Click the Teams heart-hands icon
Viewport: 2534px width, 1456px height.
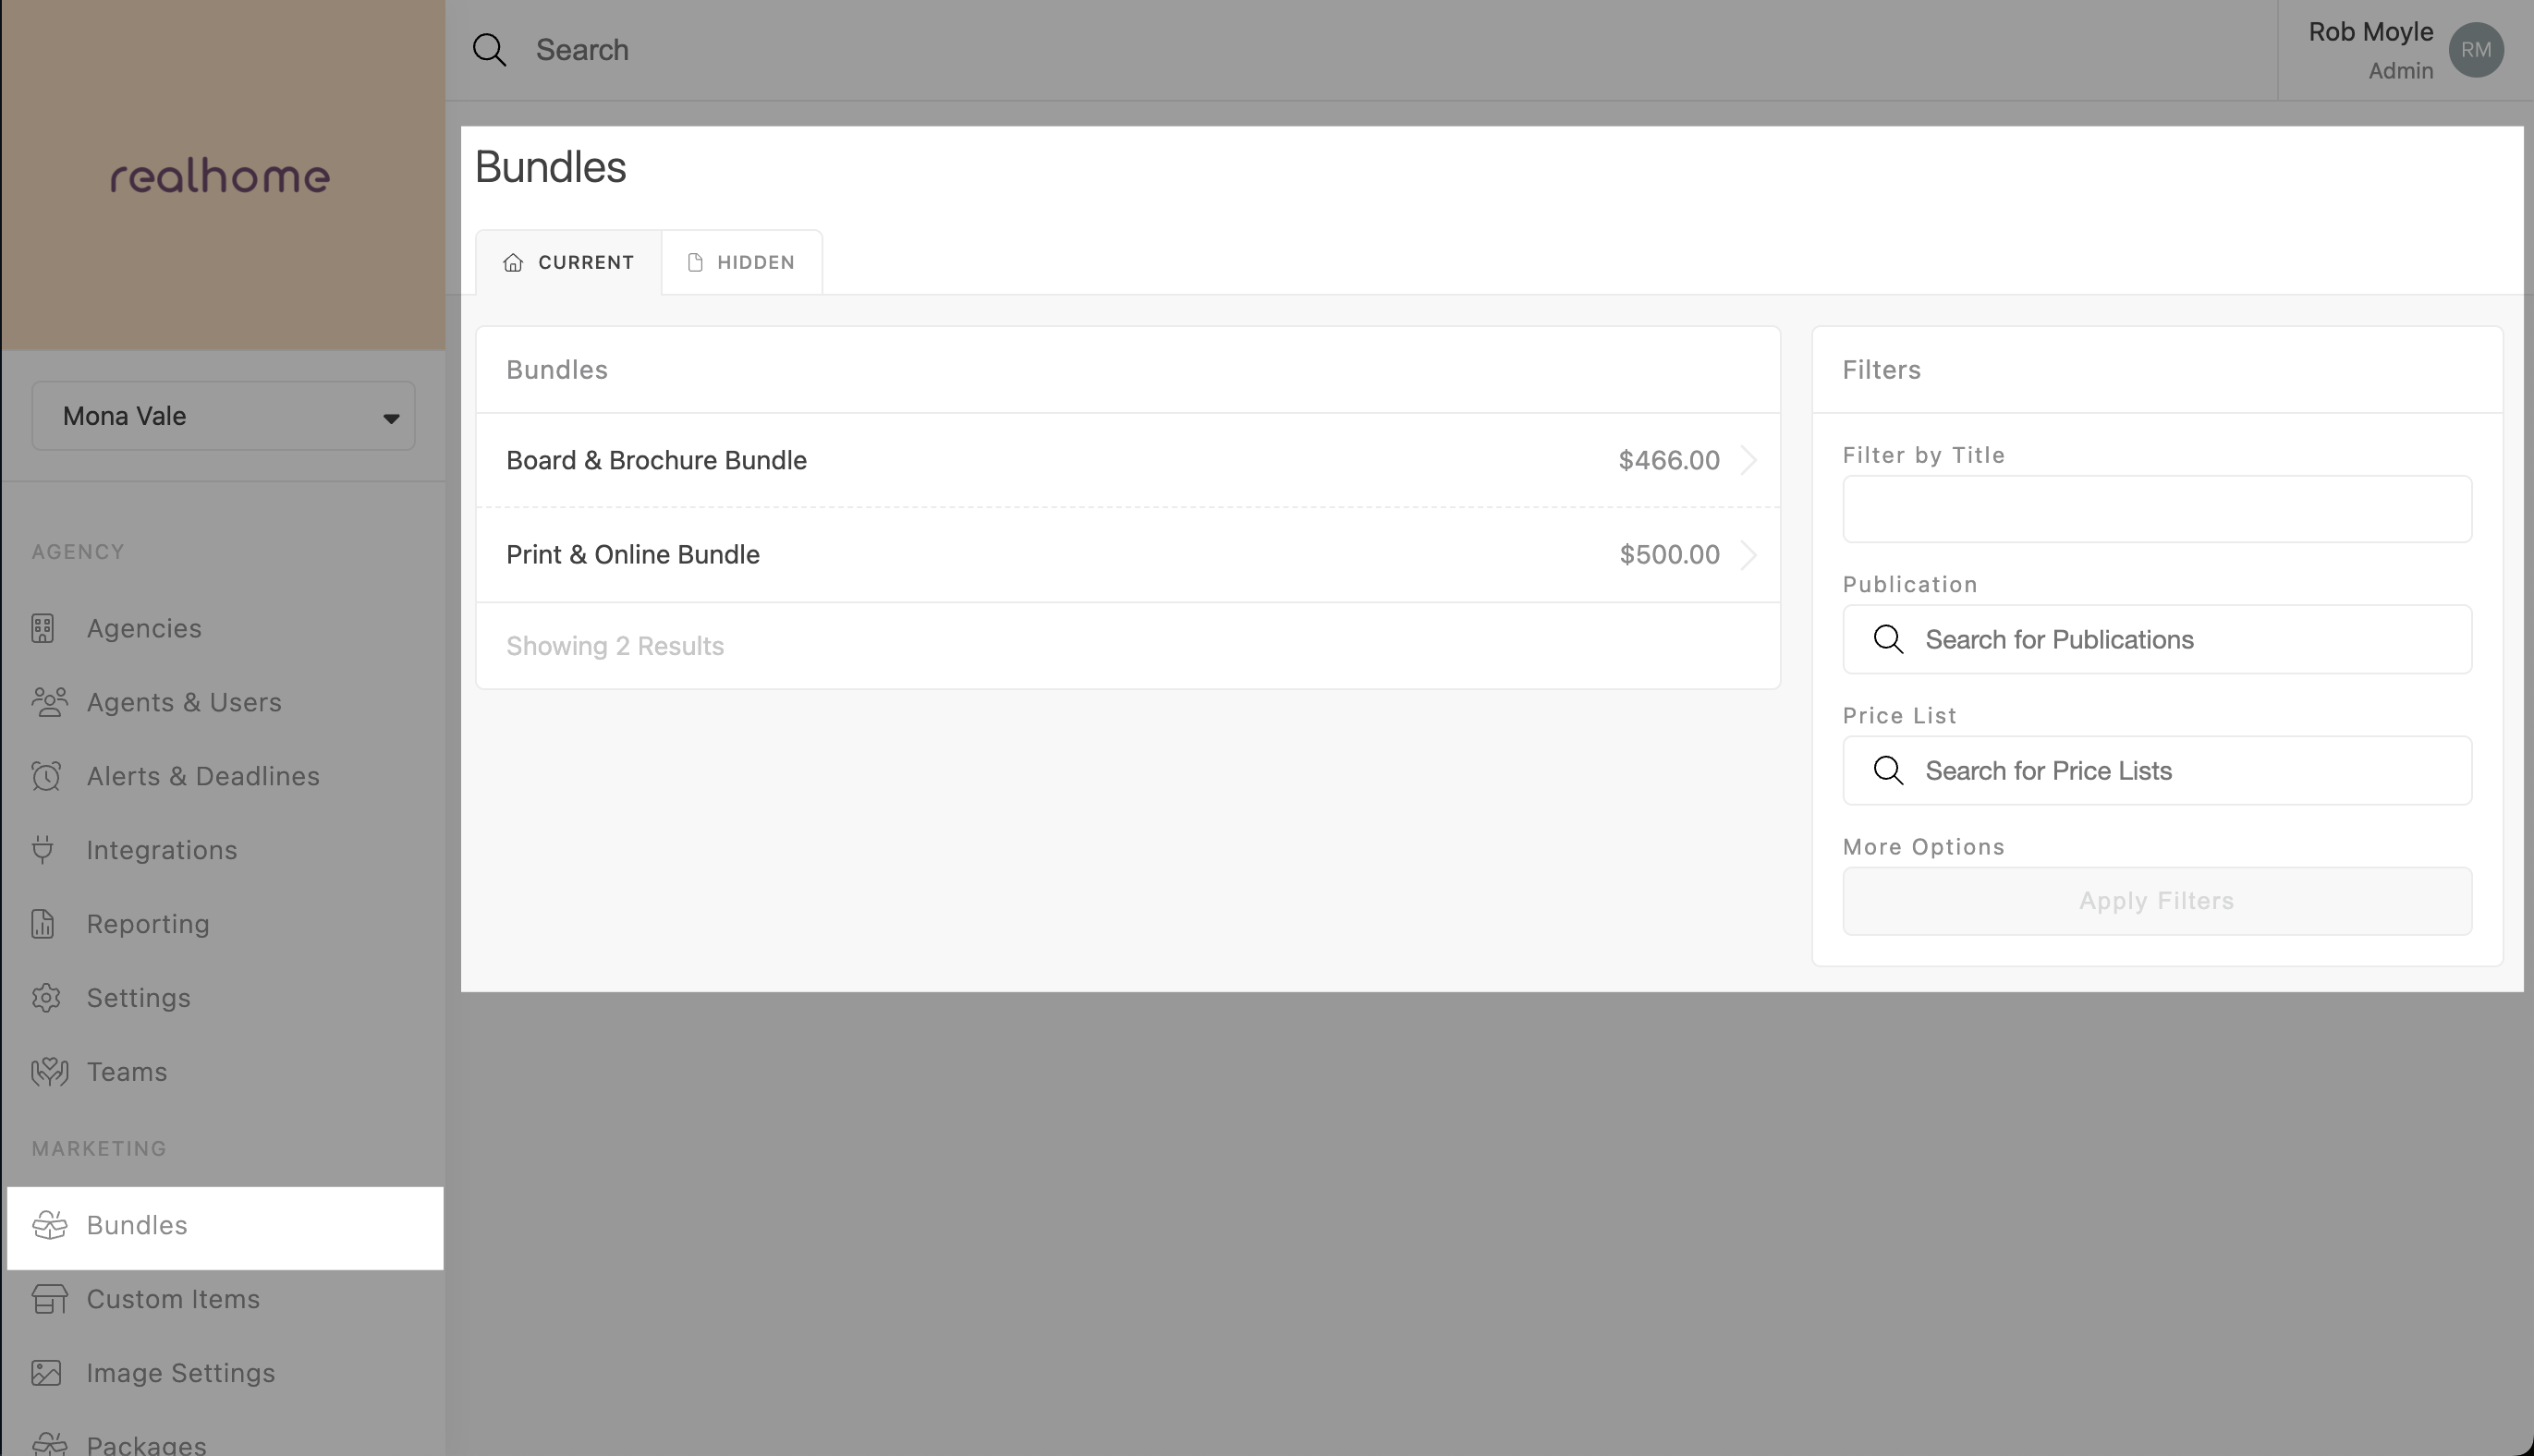pos(49,1071)
